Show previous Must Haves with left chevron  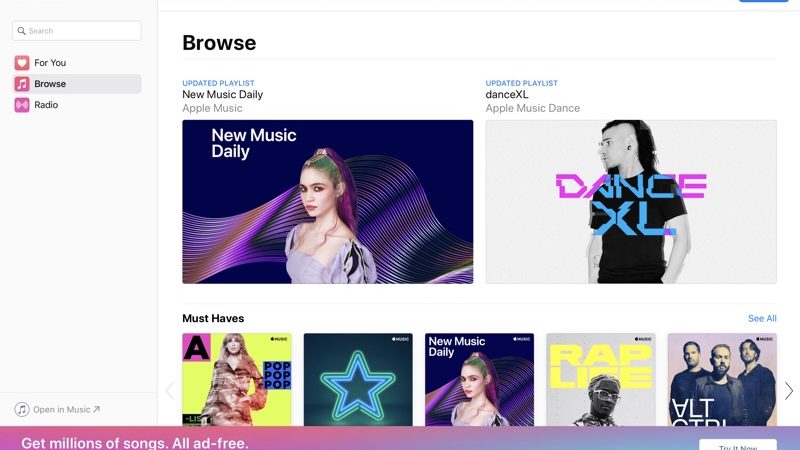(x=170, y=391)
